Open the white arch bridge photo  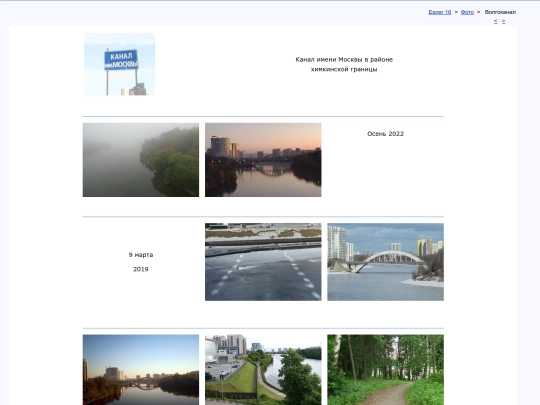click(385, 262)
